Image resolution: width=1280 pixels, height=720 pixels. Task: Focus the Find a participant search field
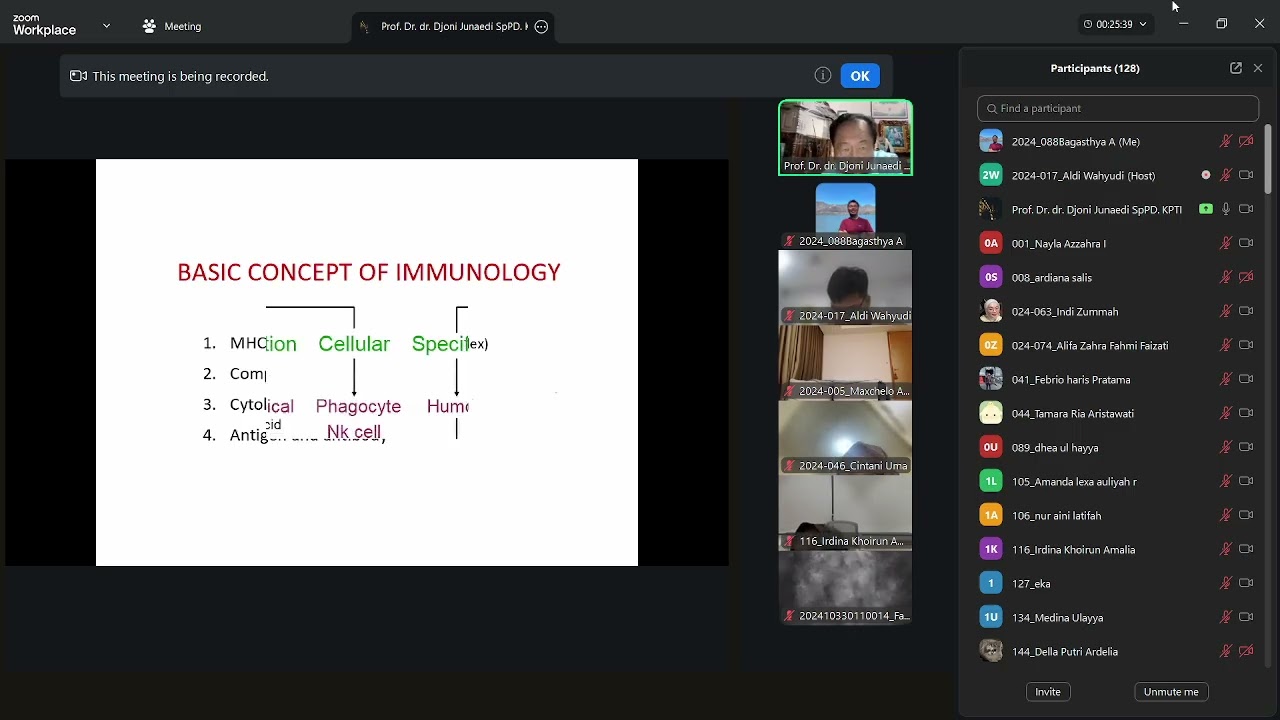point(1118,108)
